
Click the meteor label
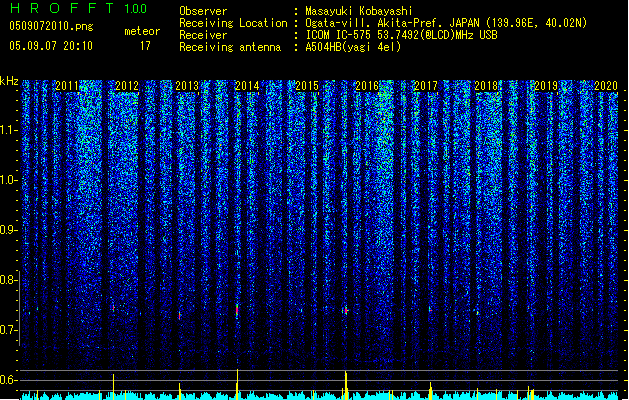point(142,31)
